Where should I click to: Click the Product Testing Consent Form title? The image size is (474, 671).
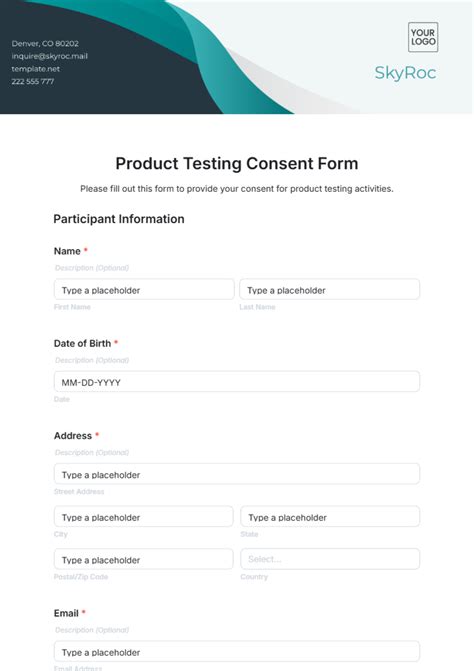tap(237, 163)
